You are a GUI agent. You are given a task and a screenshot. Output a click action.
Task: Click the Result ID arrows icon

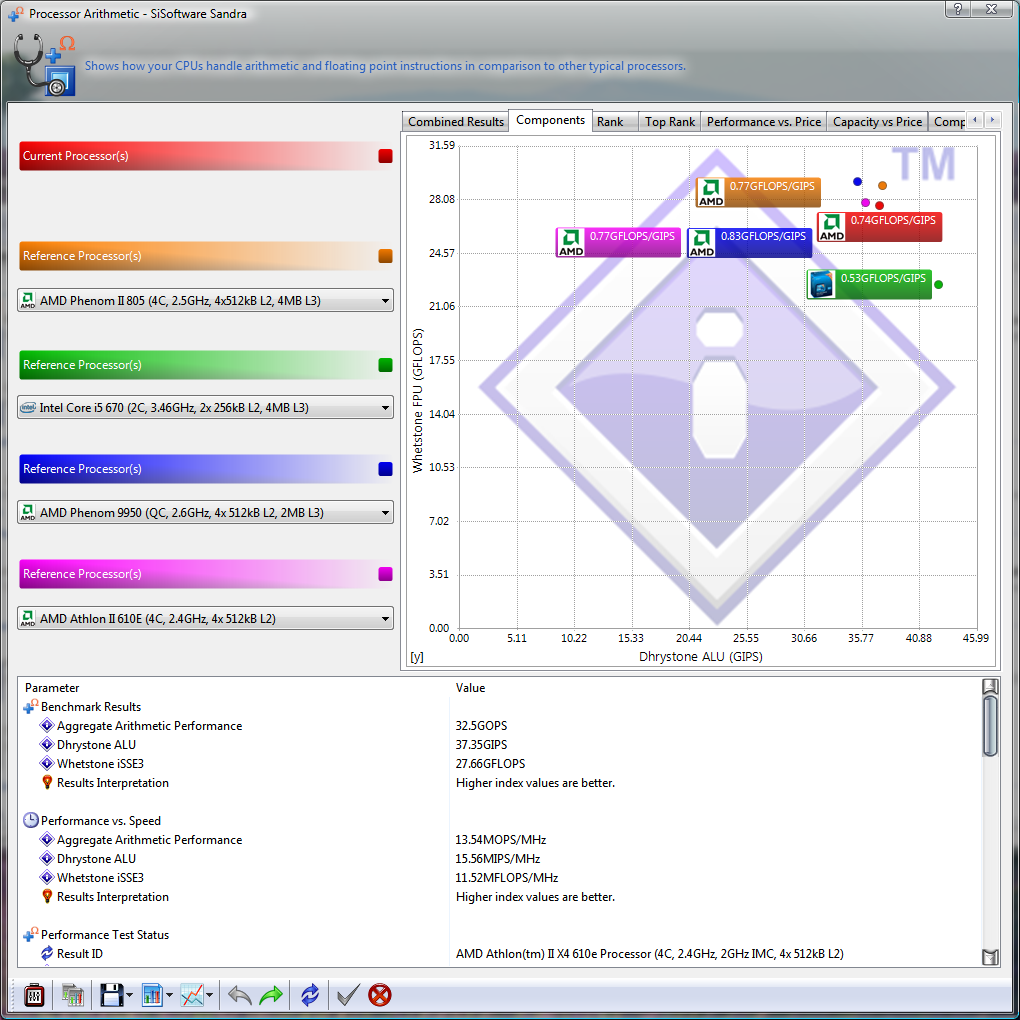47,954
